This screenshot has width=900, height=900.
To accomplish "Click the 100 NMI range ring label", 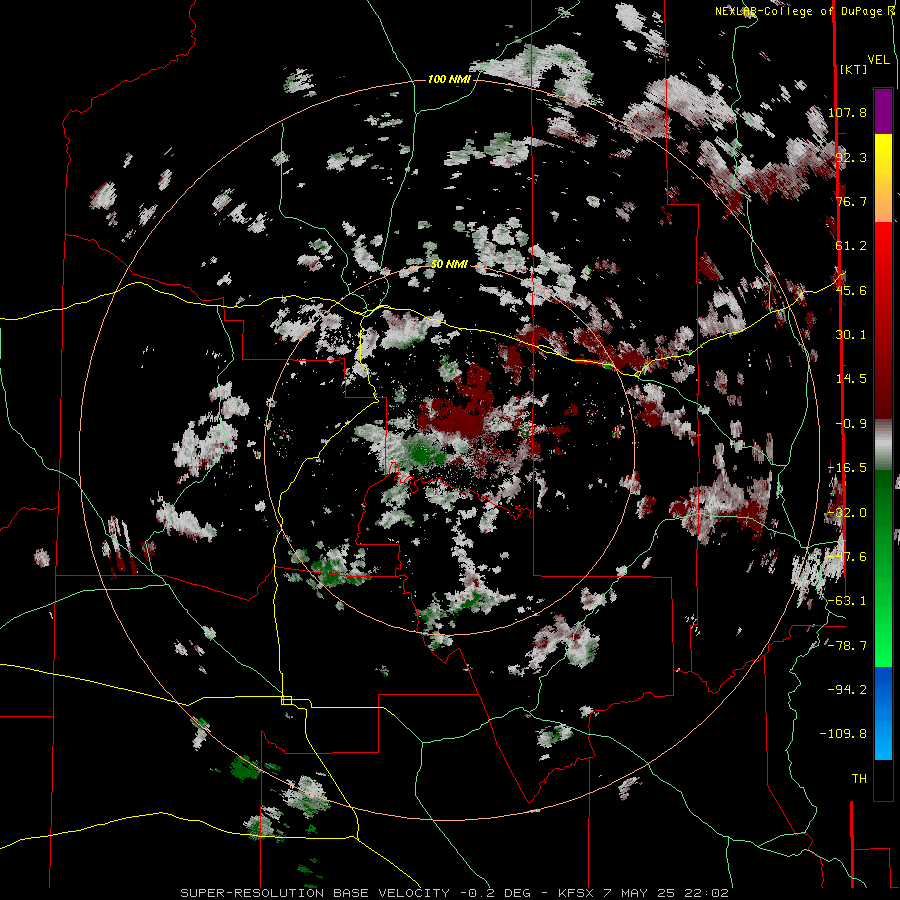I will [449, 79].
